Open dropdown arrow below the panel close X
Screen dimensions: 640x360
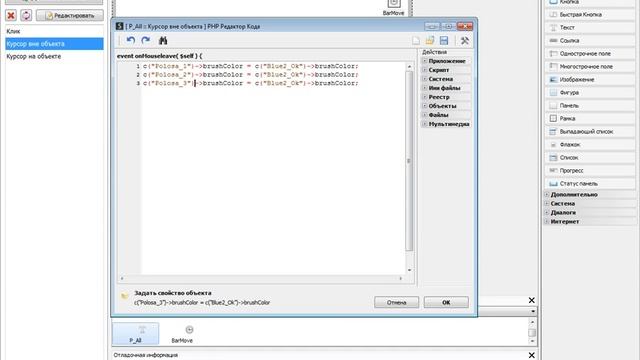(x=533, y=311)
